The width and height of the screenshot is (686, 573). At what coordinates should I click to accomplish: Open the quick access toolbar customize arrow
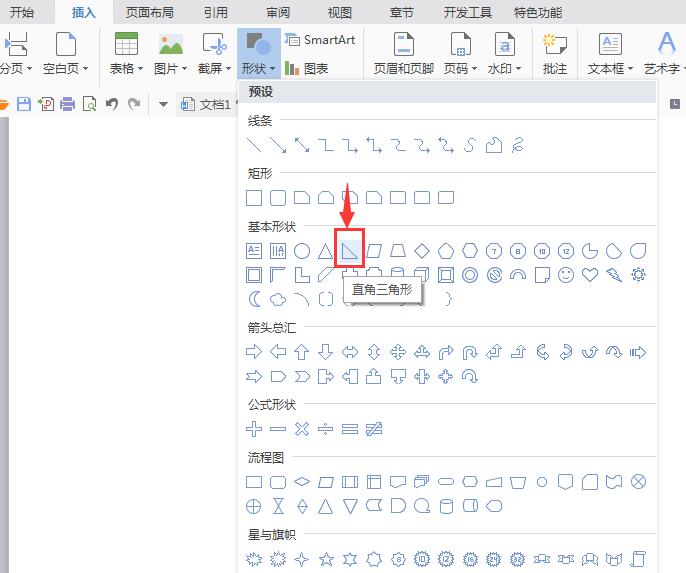pyautogui.click(x=163, y=104)
